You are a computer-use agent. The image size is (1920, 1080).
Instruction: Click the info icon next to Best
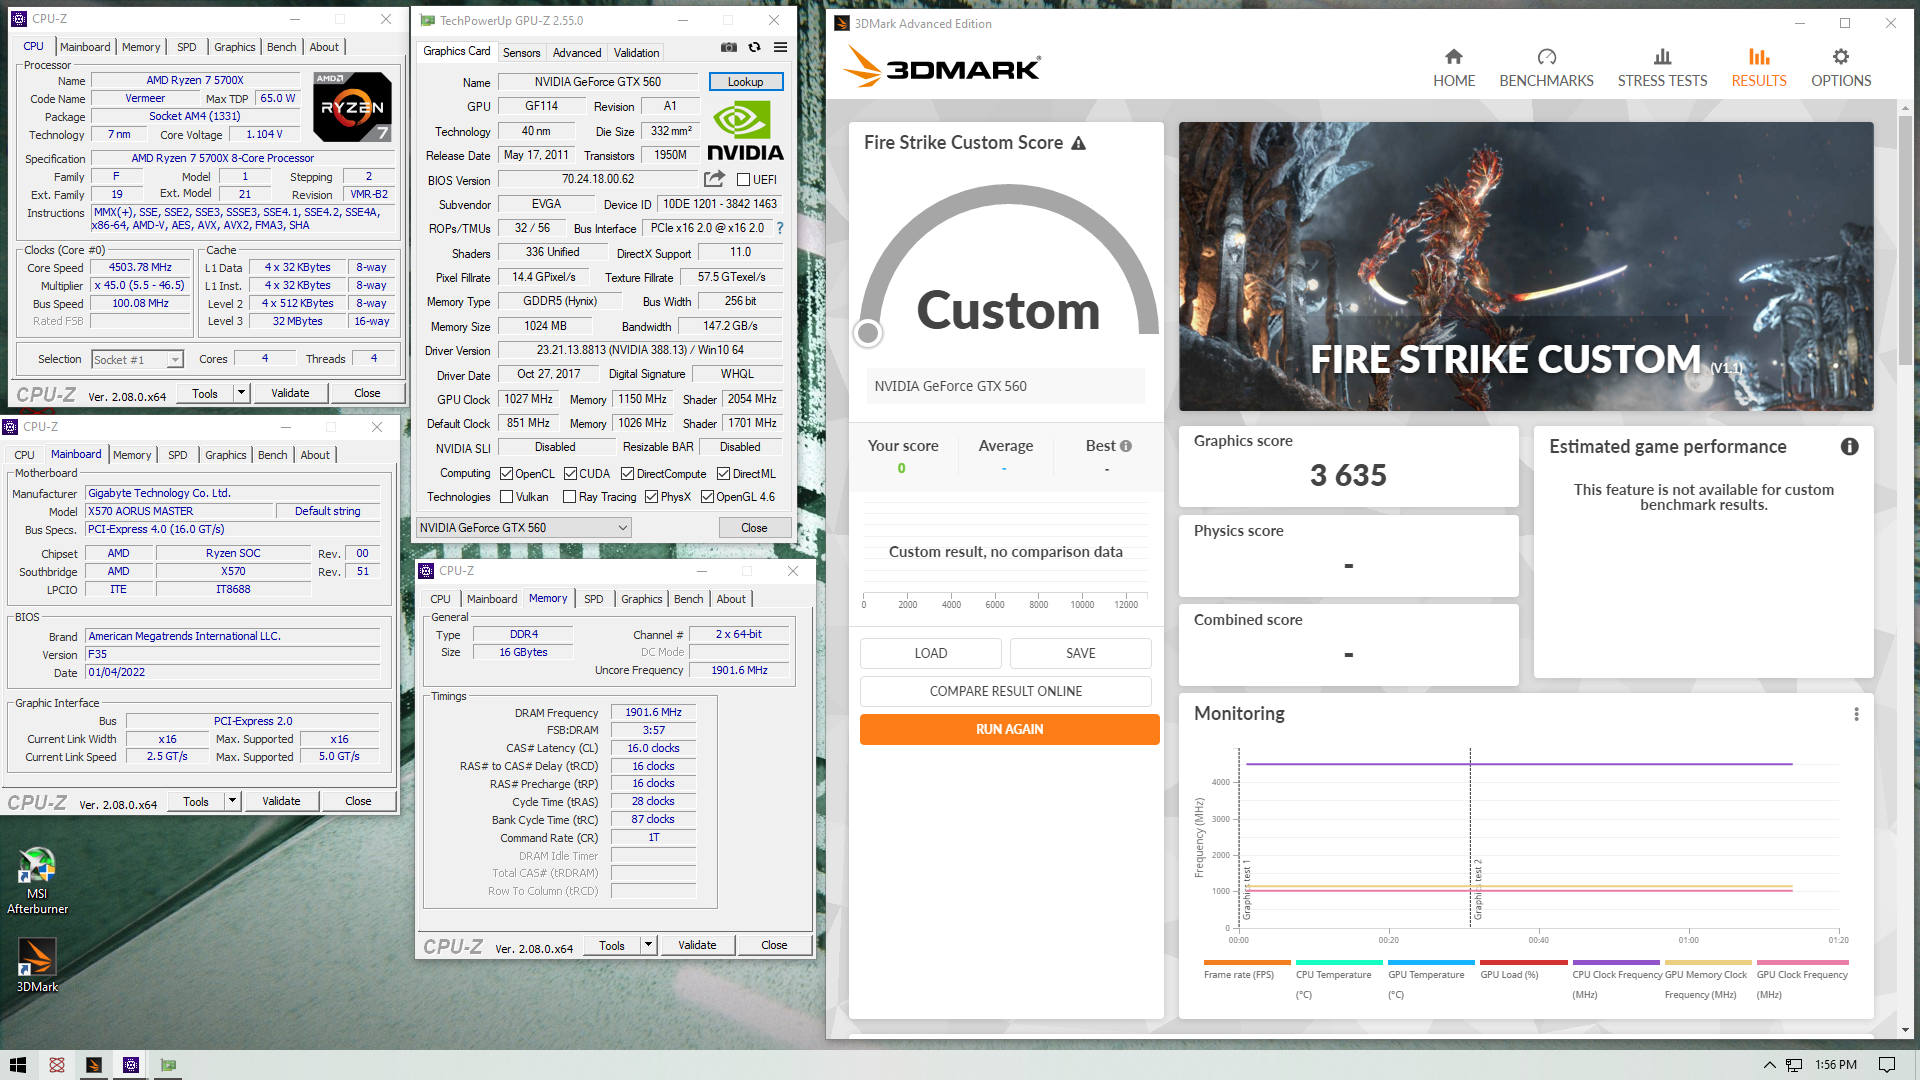point(1126,446)
